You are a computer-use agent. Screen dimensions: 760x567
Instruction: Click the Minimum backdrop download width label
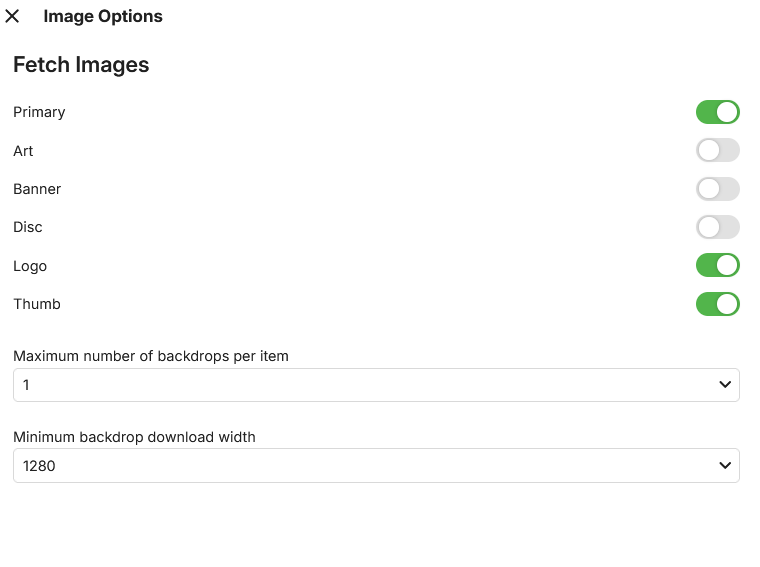pos(134,437)
